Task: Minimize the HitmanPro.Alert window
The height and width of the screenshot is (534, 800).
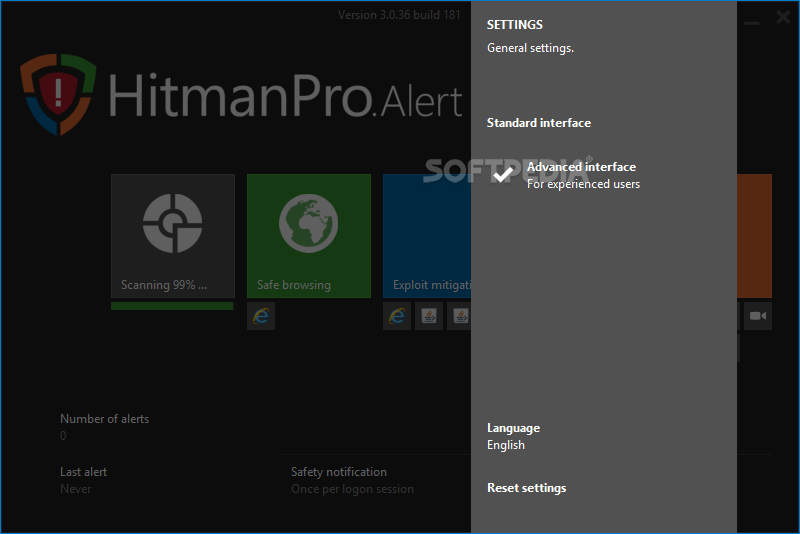Action: (x=752, y=22)
